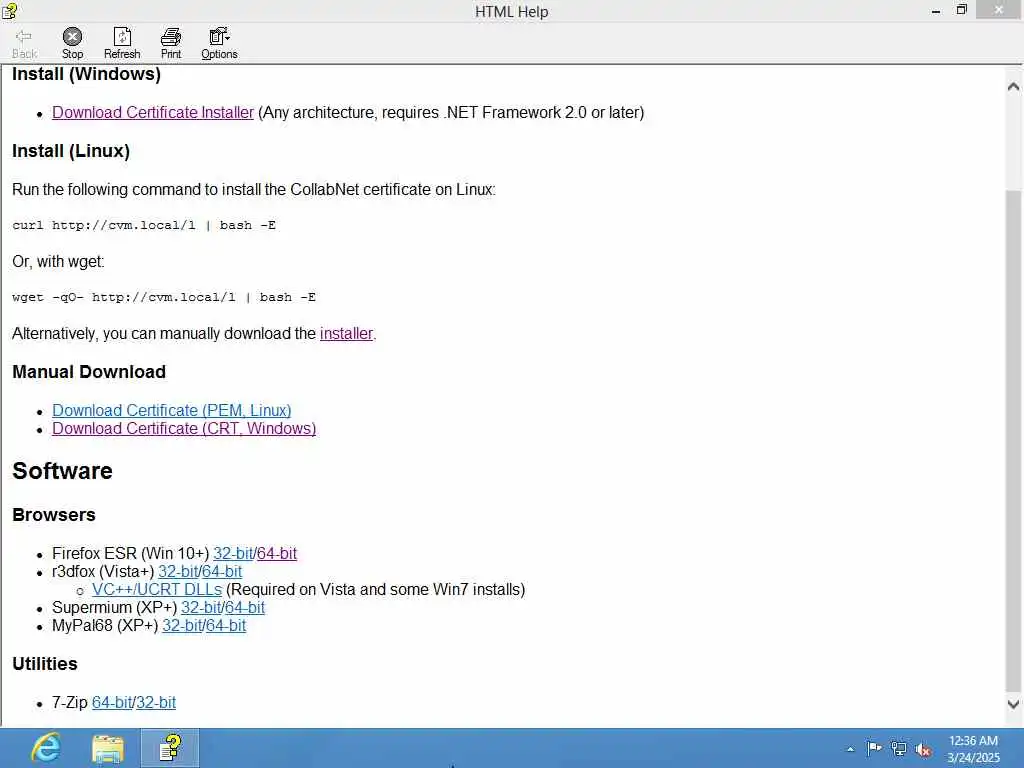
Task: Click the curl install command text
Action: [144, 225]
